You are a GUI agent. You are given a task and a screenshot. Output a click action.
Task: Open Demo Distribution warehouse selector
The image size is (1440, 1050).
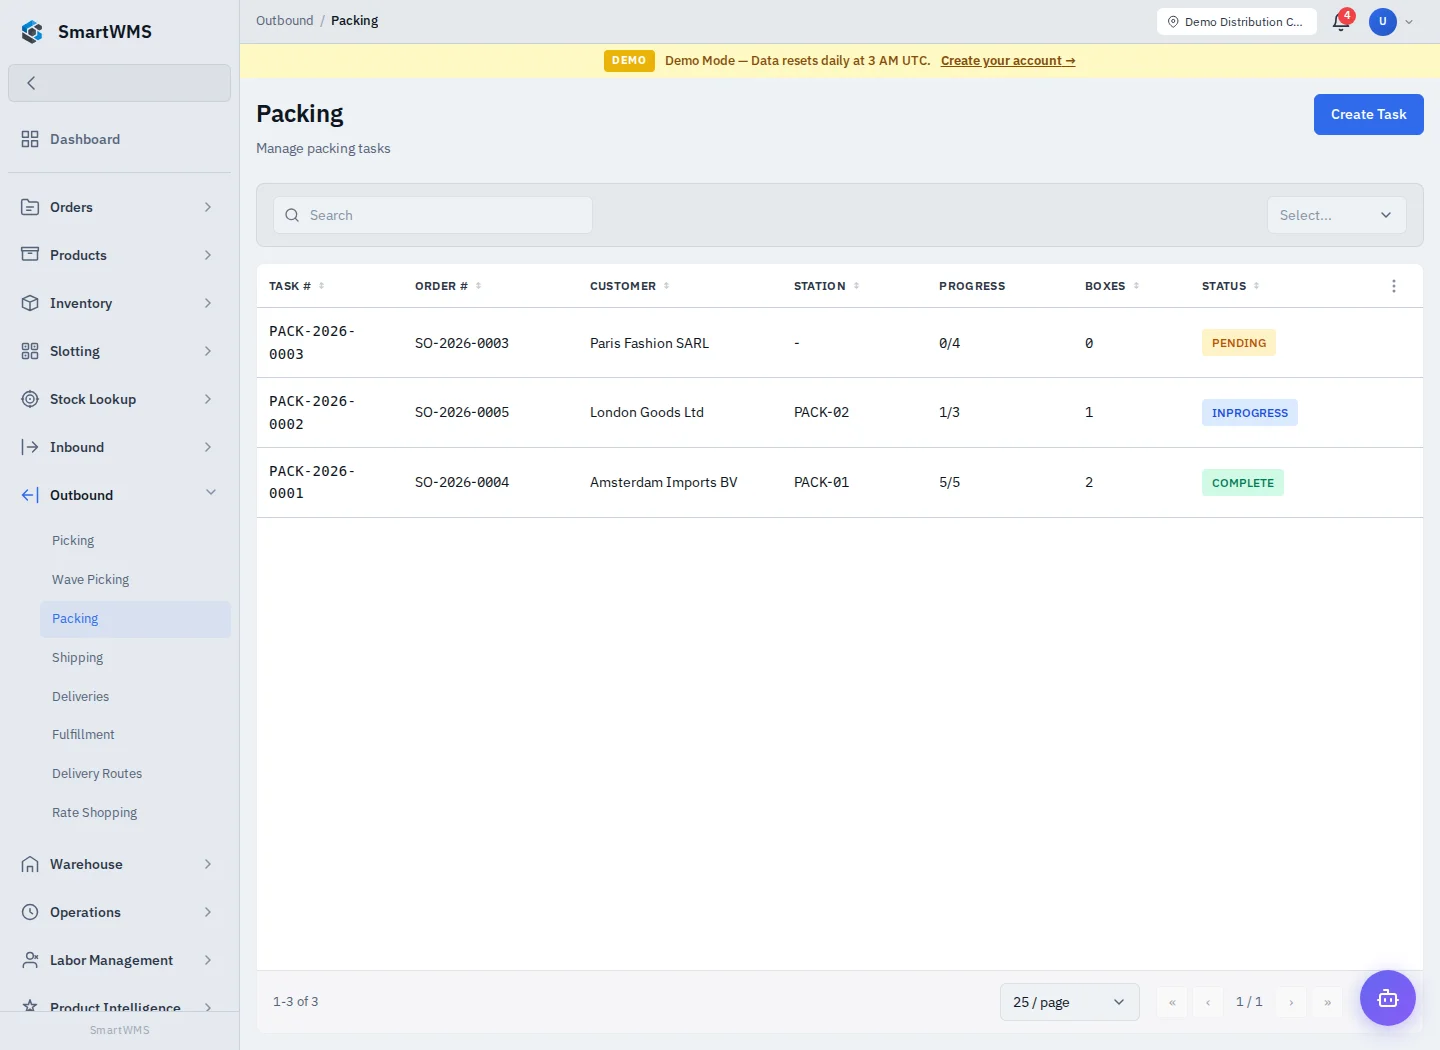[x=1236, y=21]
